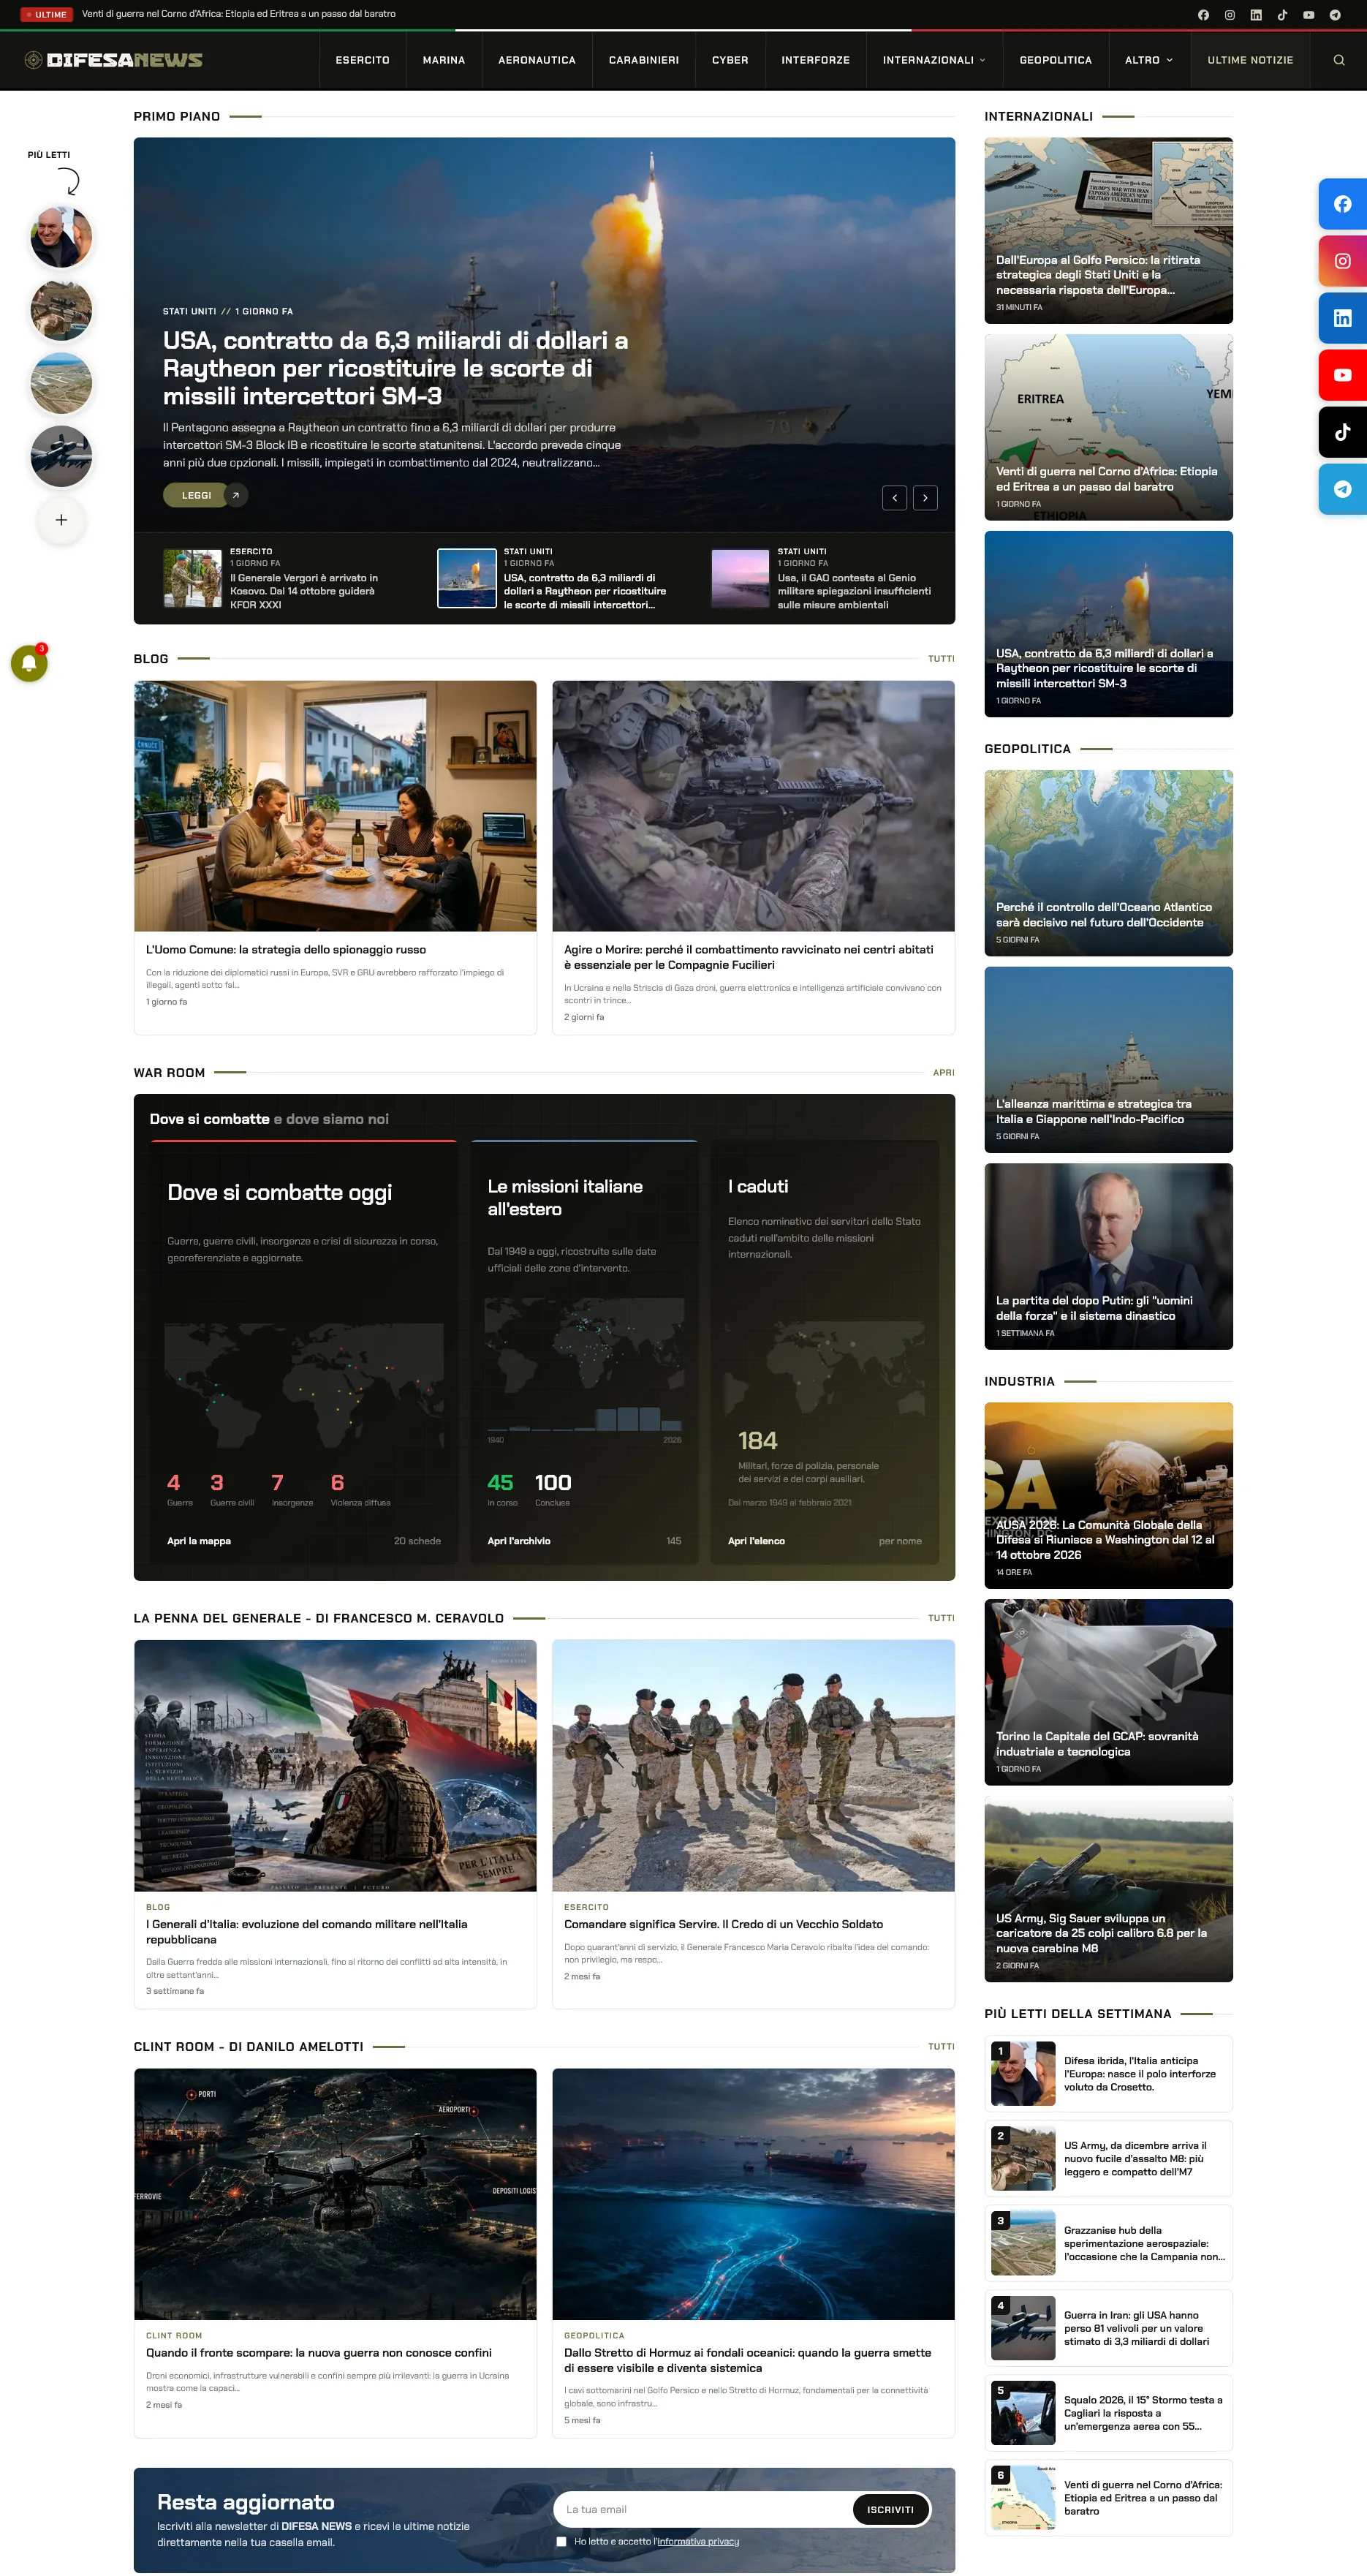Click the blue Facebook side button
The height and width of the screenshot is (2576, 1367).
tap(1342, 204)
